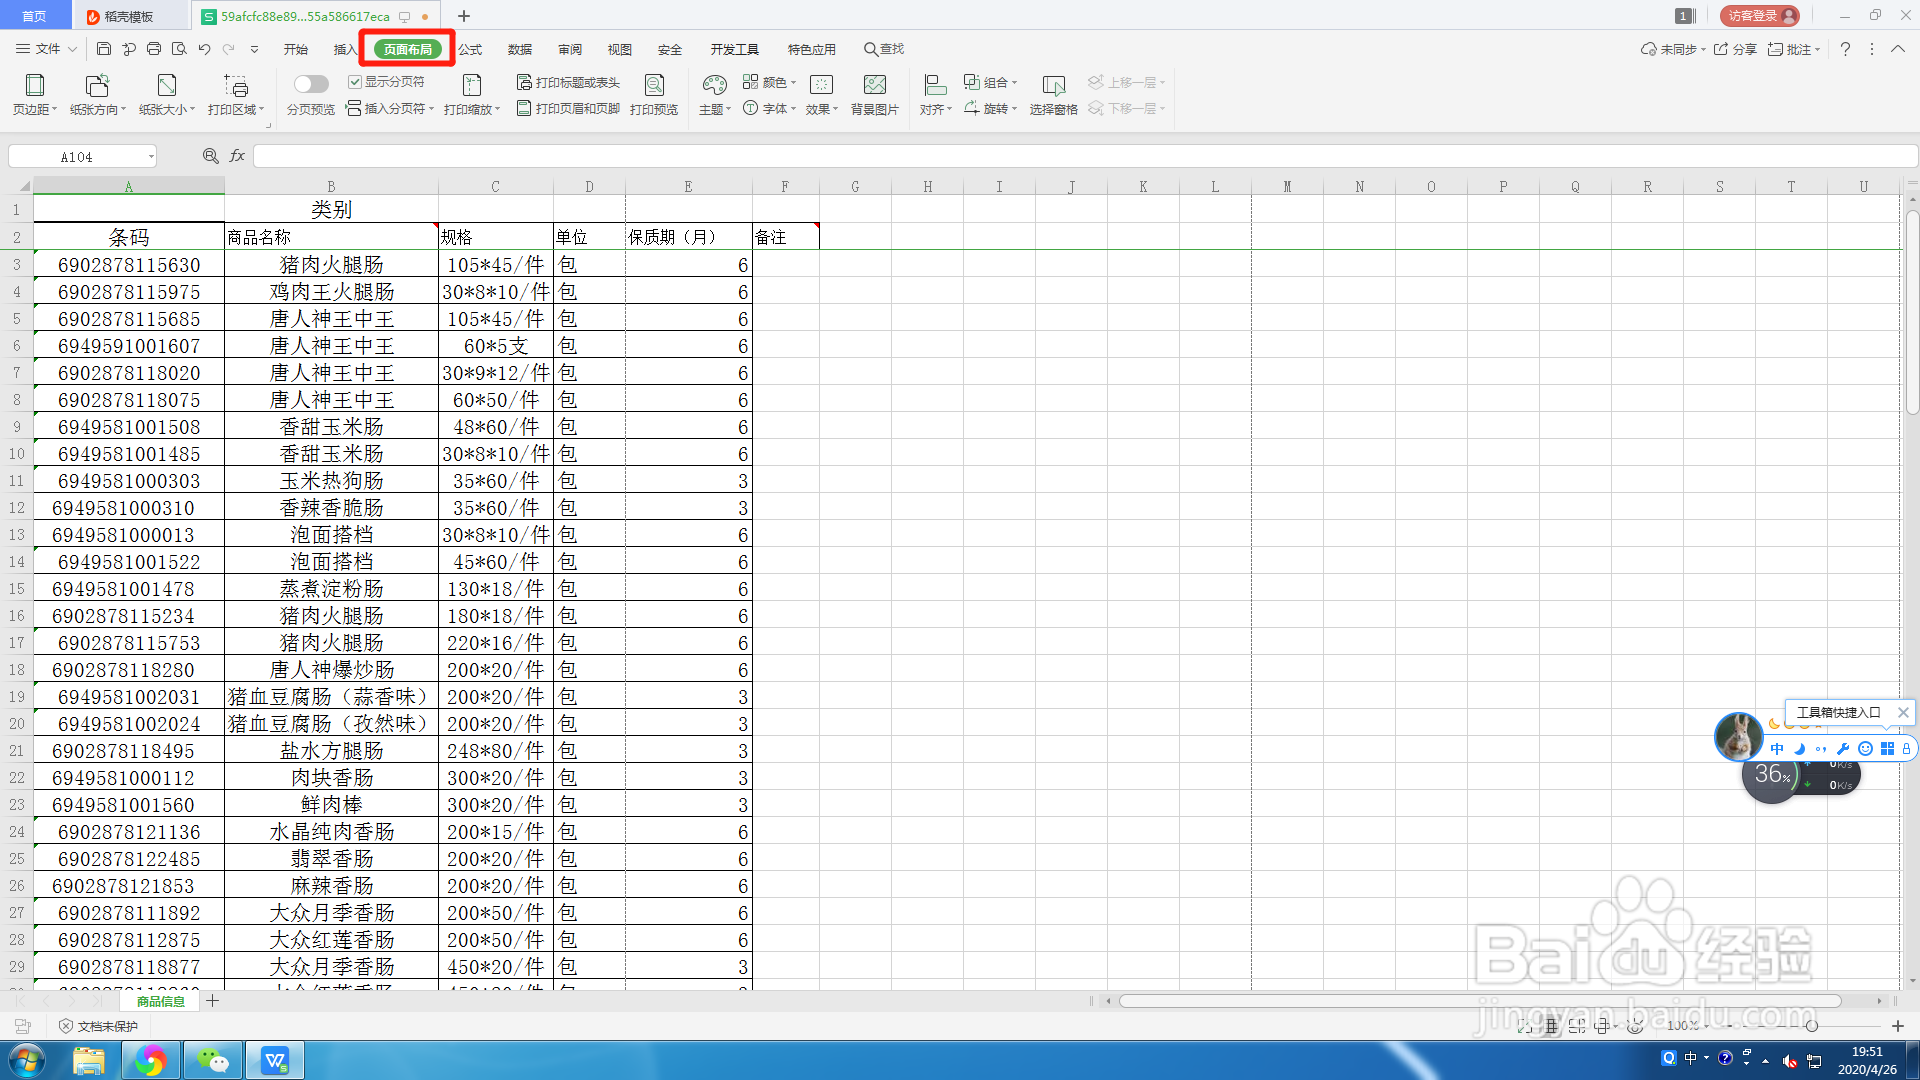Click 背景图片 background image icon
This screenshot has height=1080, width=1920.
[874, 86]
